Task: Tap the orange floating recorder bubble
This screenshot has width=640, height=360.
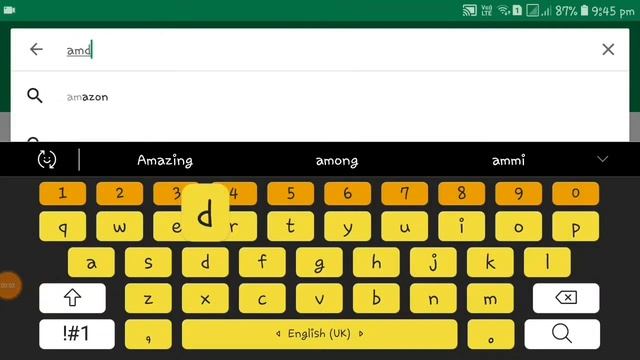Action: (9, 285)
